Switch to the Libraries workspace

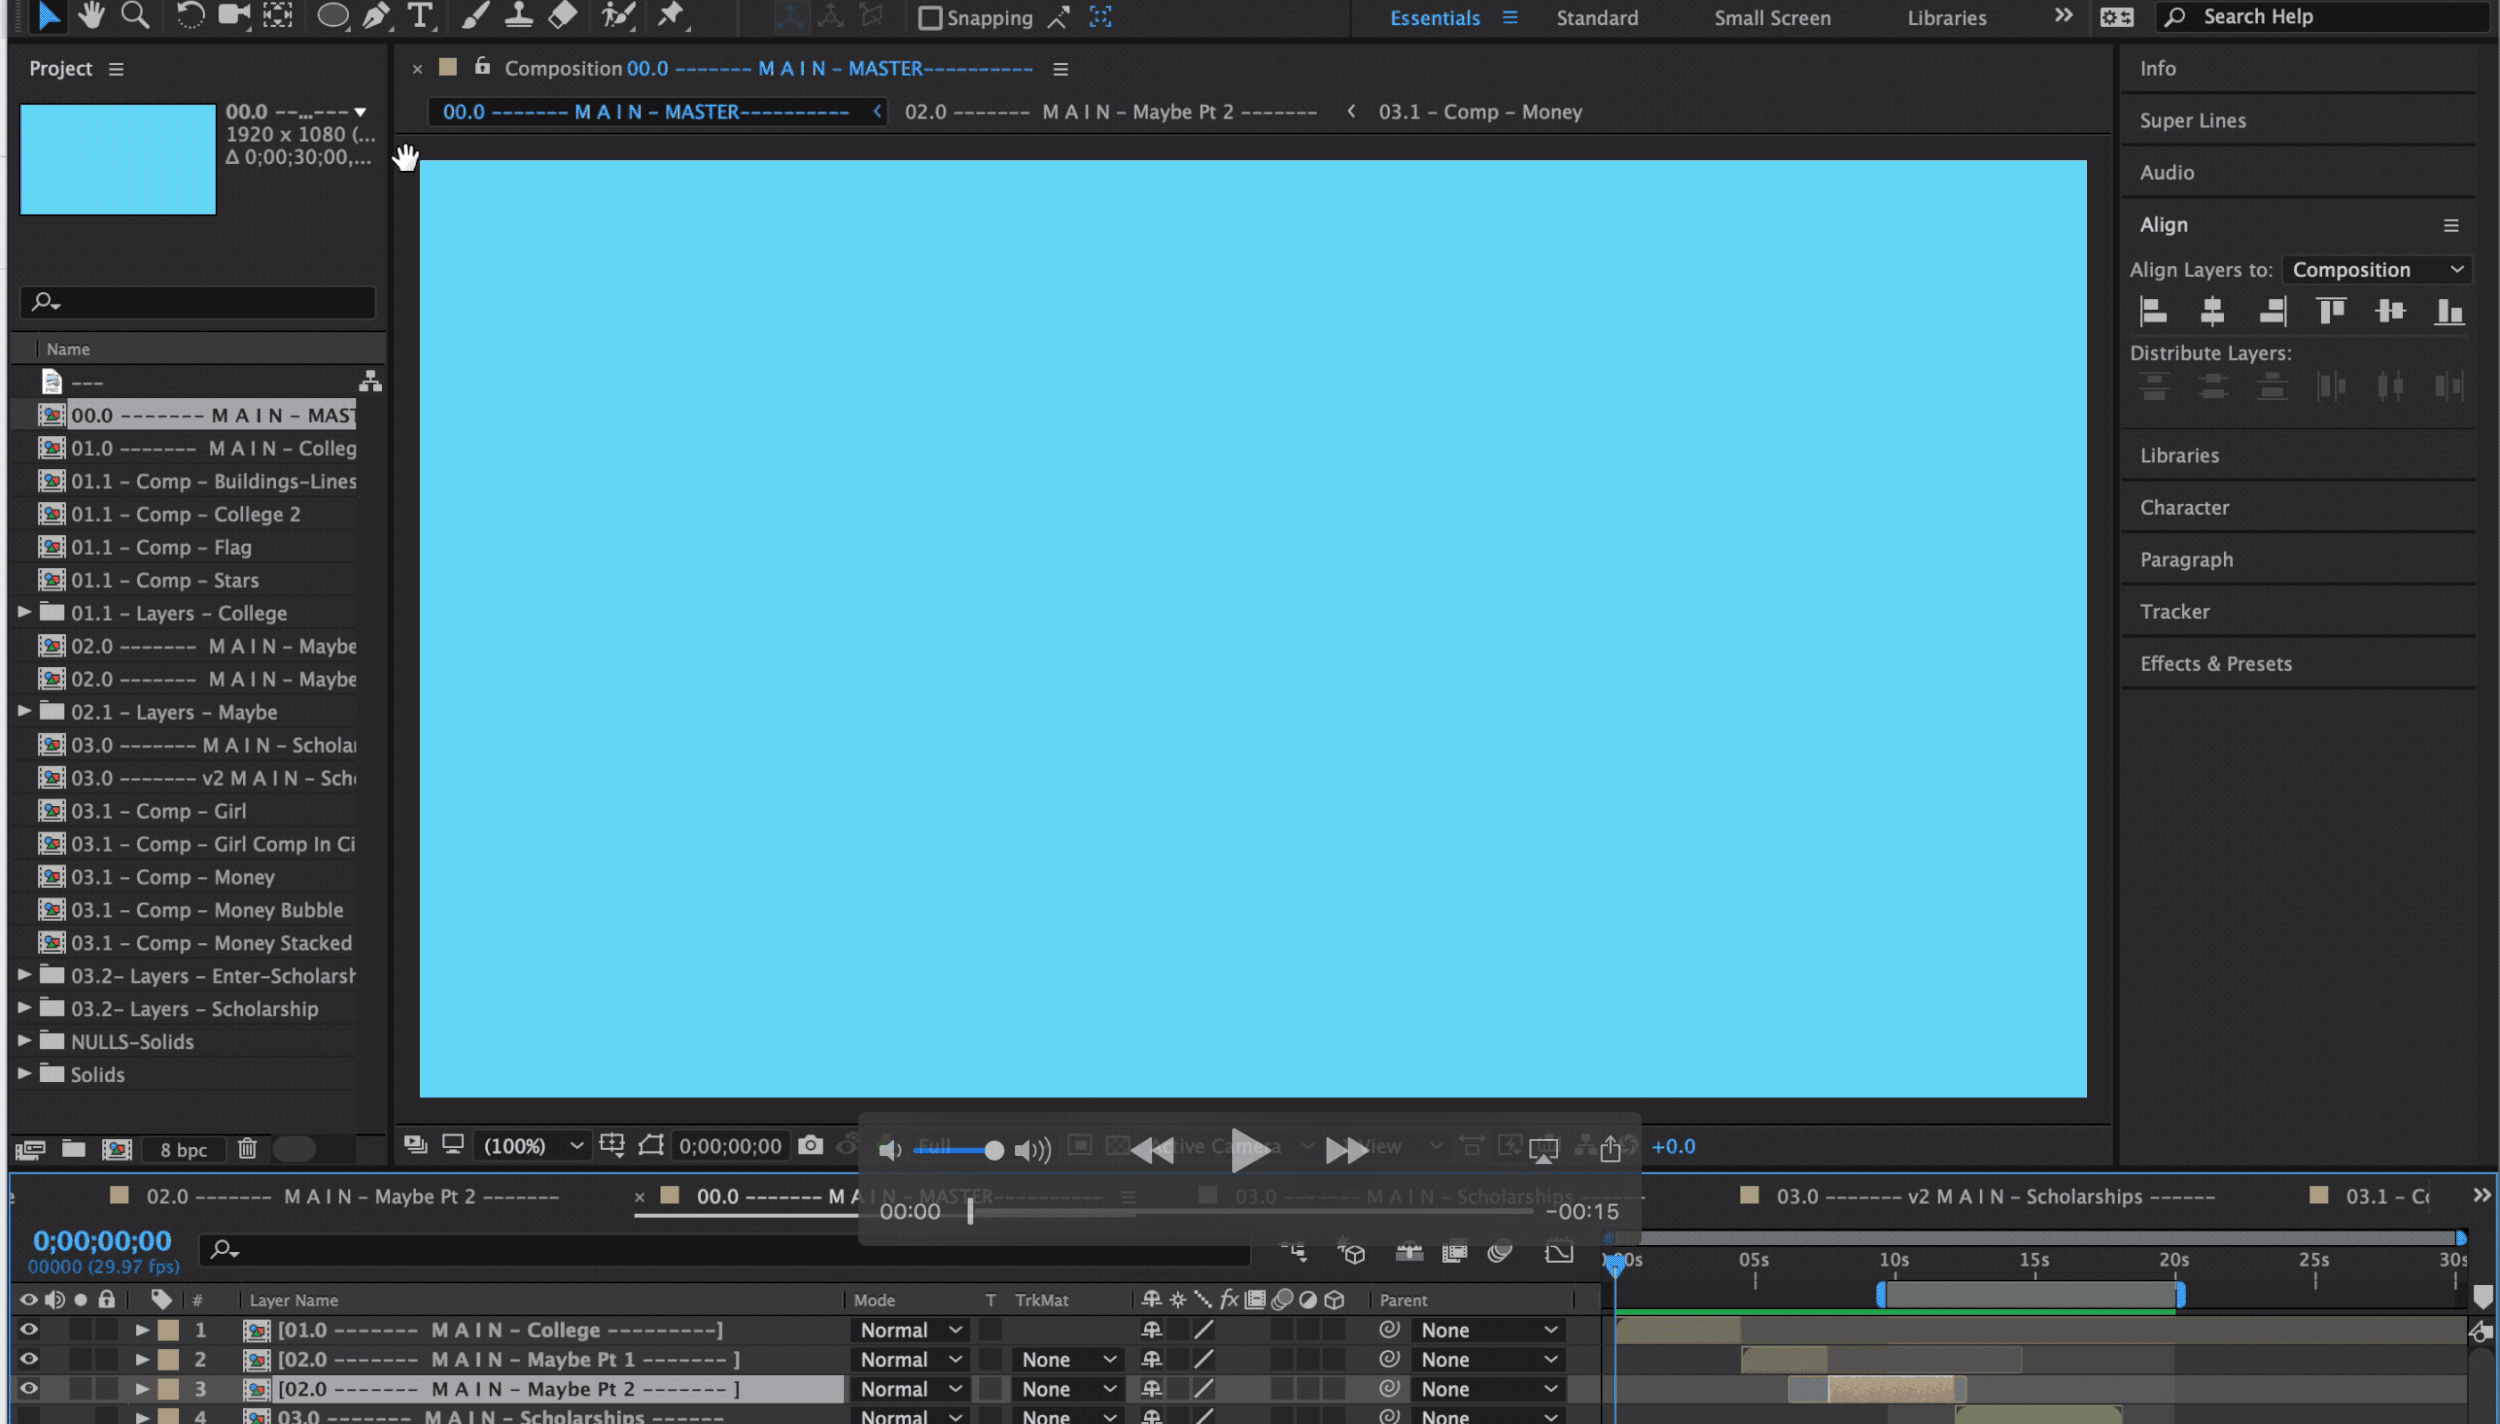[1946, 18]
